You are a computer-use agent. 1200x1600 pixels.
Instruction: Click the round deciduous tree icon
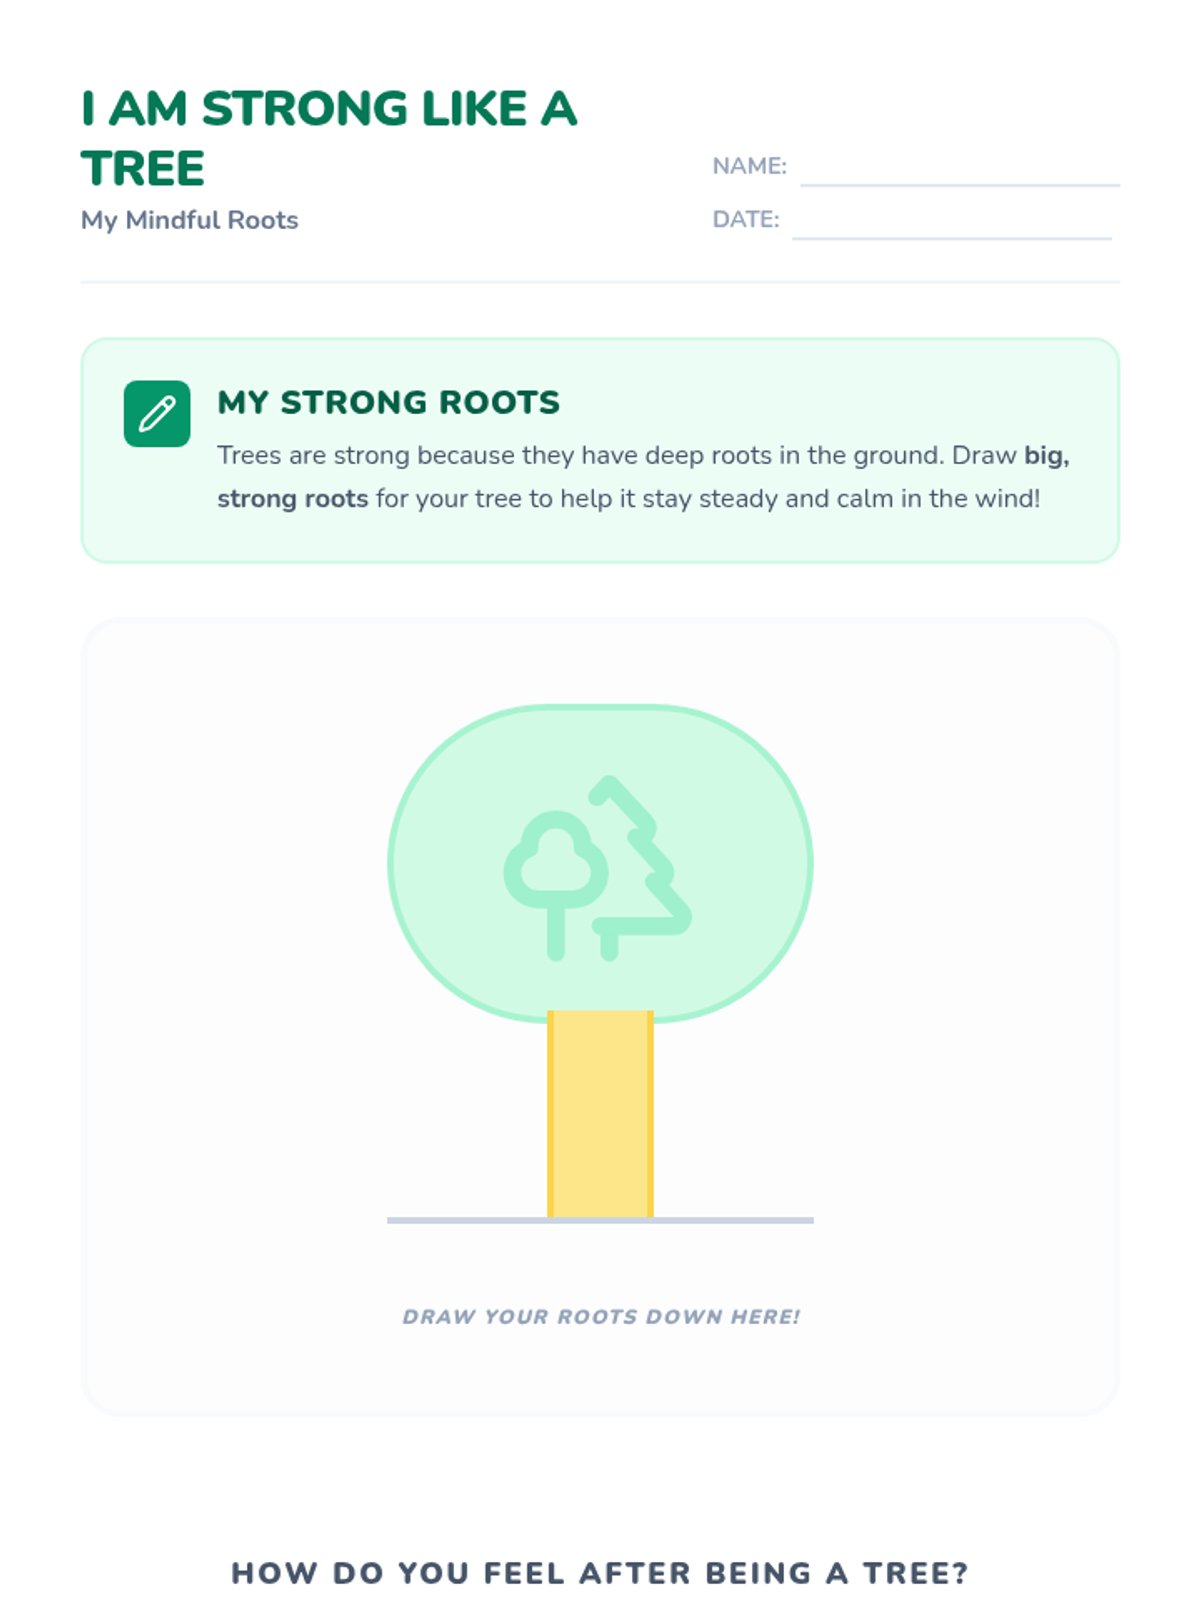(556, 872)
